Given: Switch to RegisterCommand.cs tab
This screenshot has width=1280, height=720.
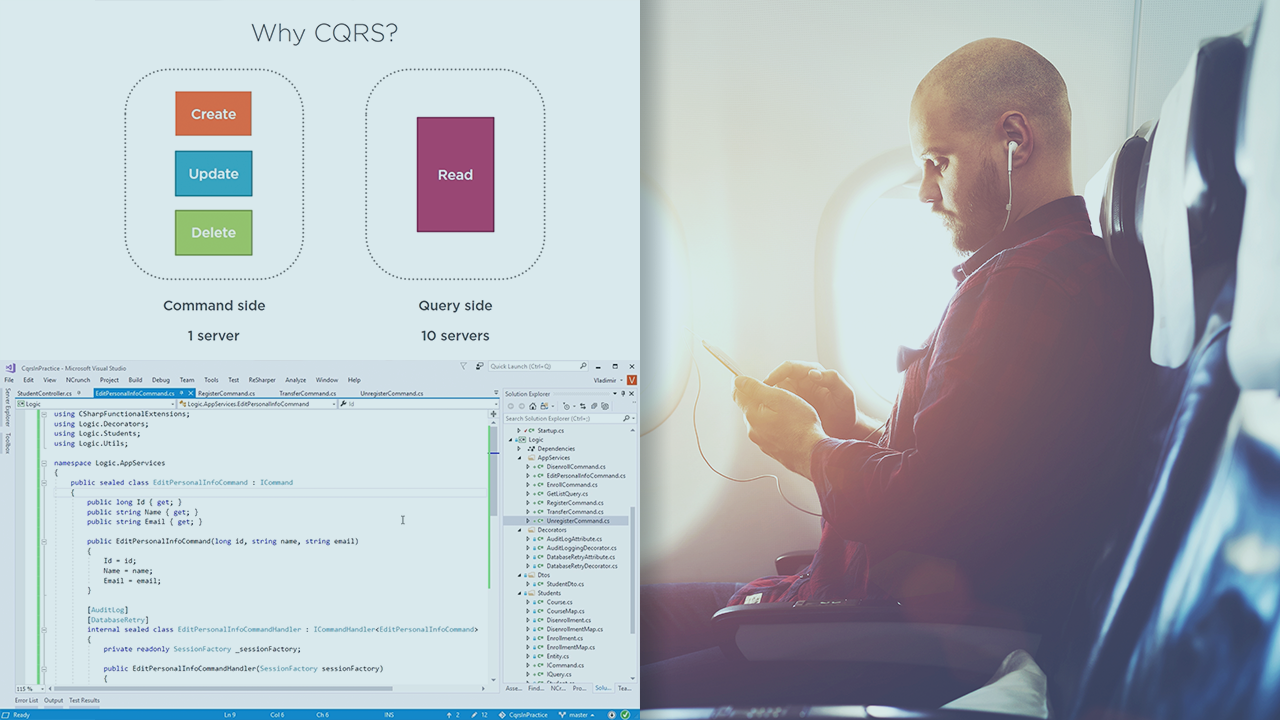Looking at the screenshot, I should (226, 393).
